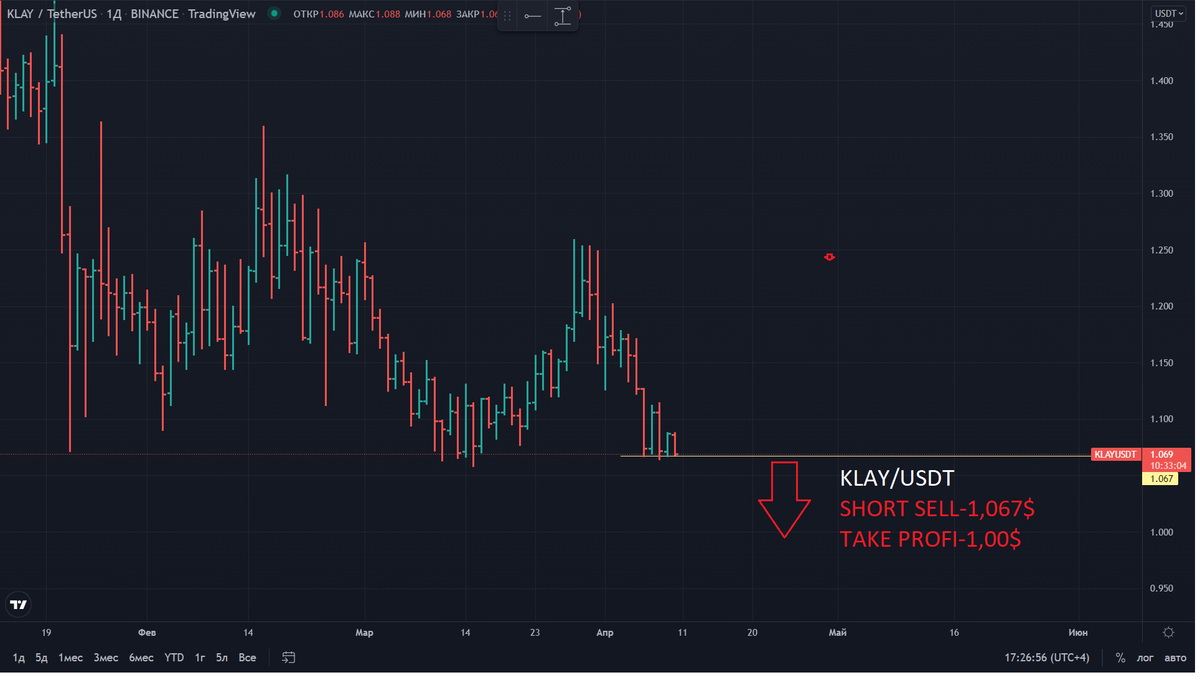Click the green market status dot
Screen dimensions: 1200x680
coord(274,14)
